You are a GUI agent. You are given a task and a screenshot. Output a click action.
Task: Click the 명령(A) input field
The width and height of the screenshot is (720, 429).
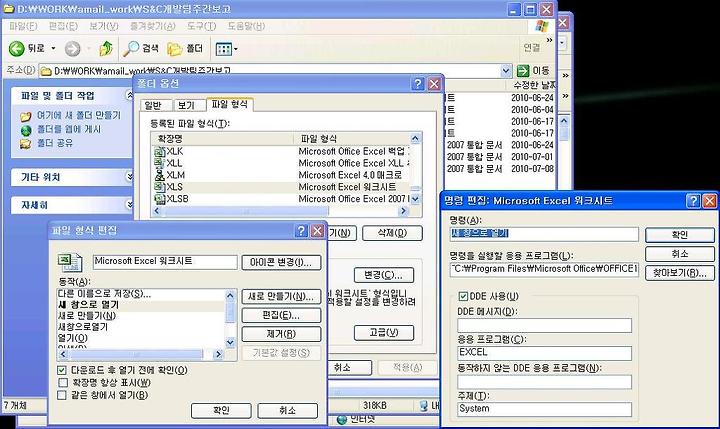tap(544, 234)
